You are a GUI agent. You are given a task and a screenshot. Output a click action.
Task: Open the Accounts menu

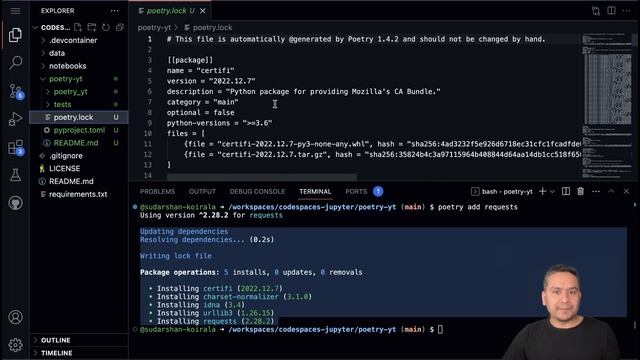coord(16,317)
